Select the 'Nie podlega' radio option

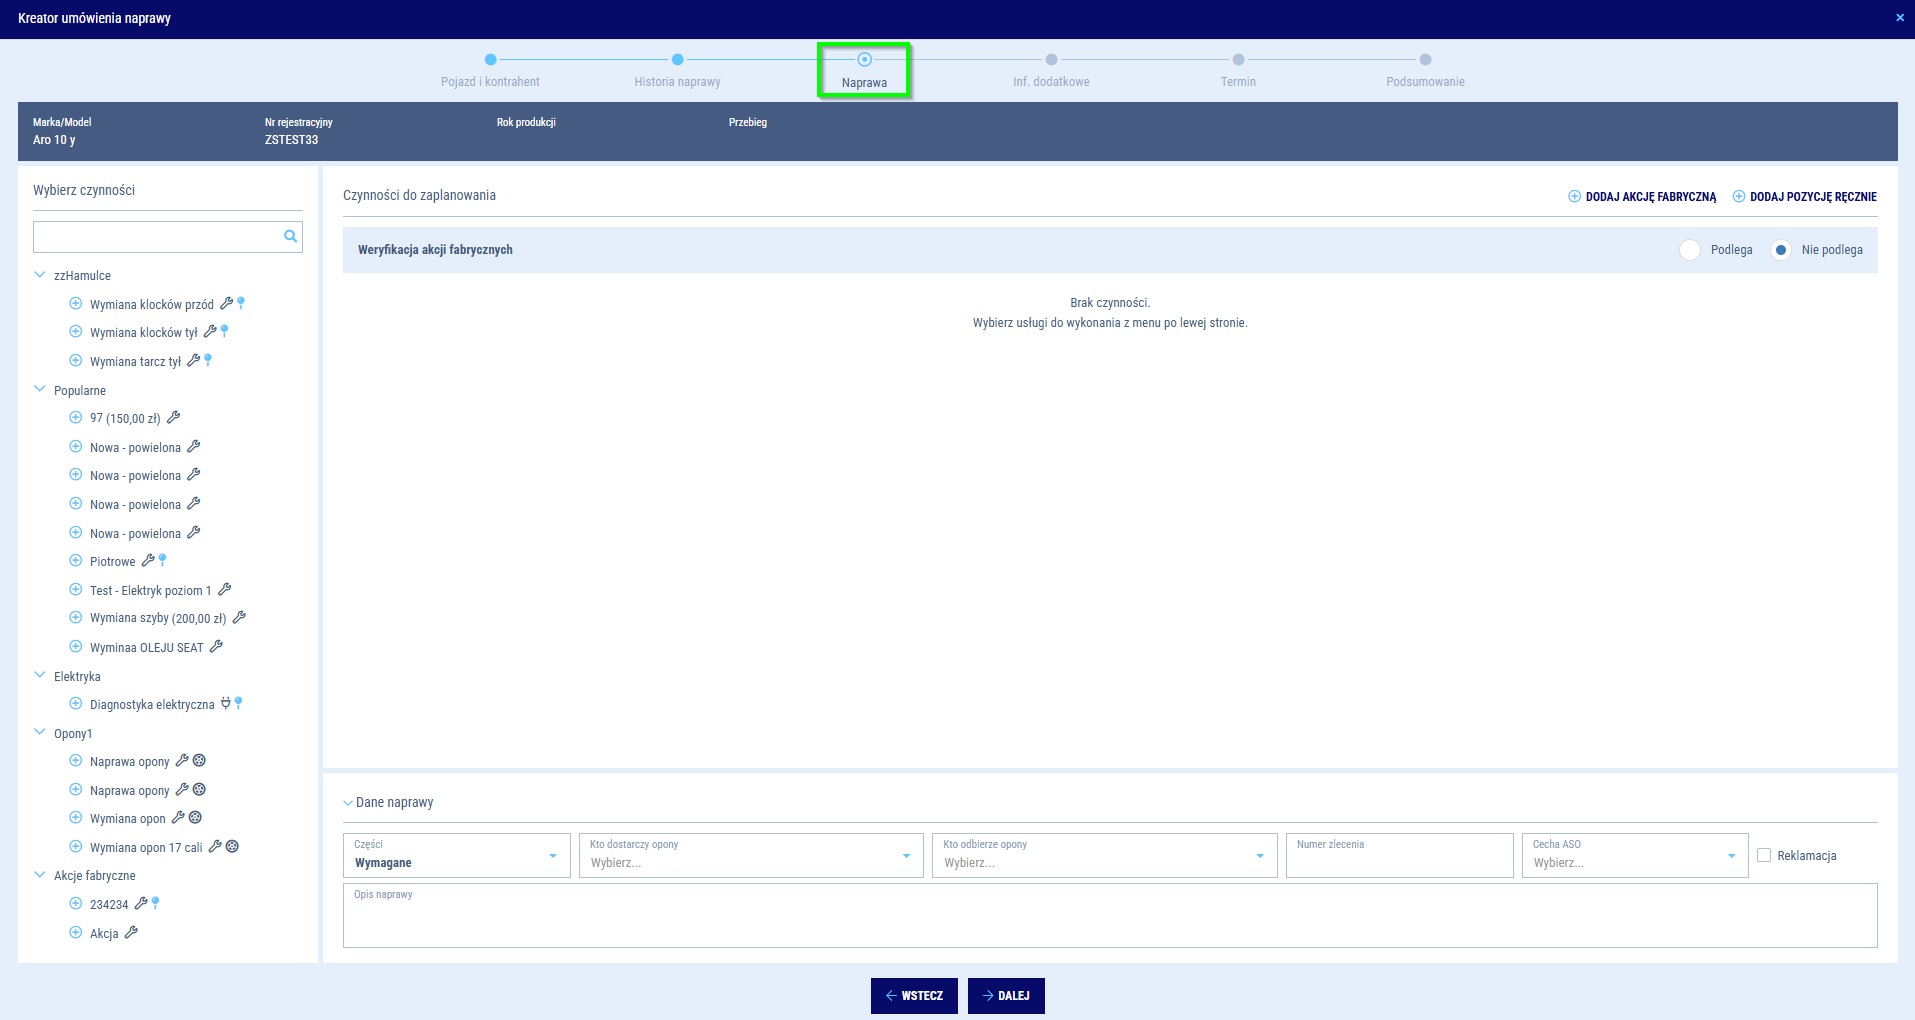point(1781,250)
